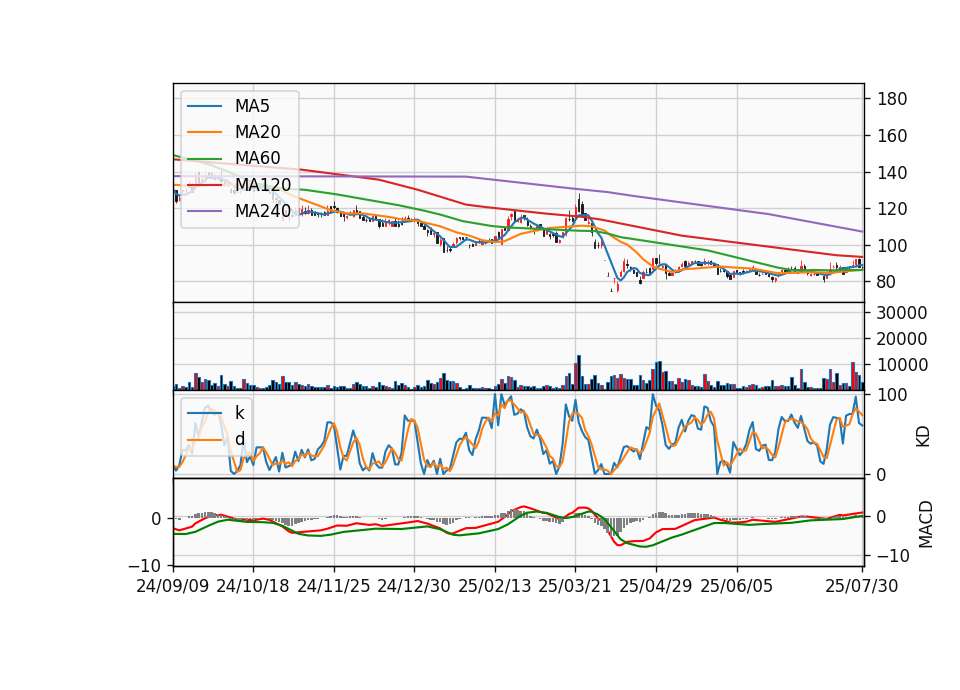Click the k legend label in KD panel

[239, 413]
